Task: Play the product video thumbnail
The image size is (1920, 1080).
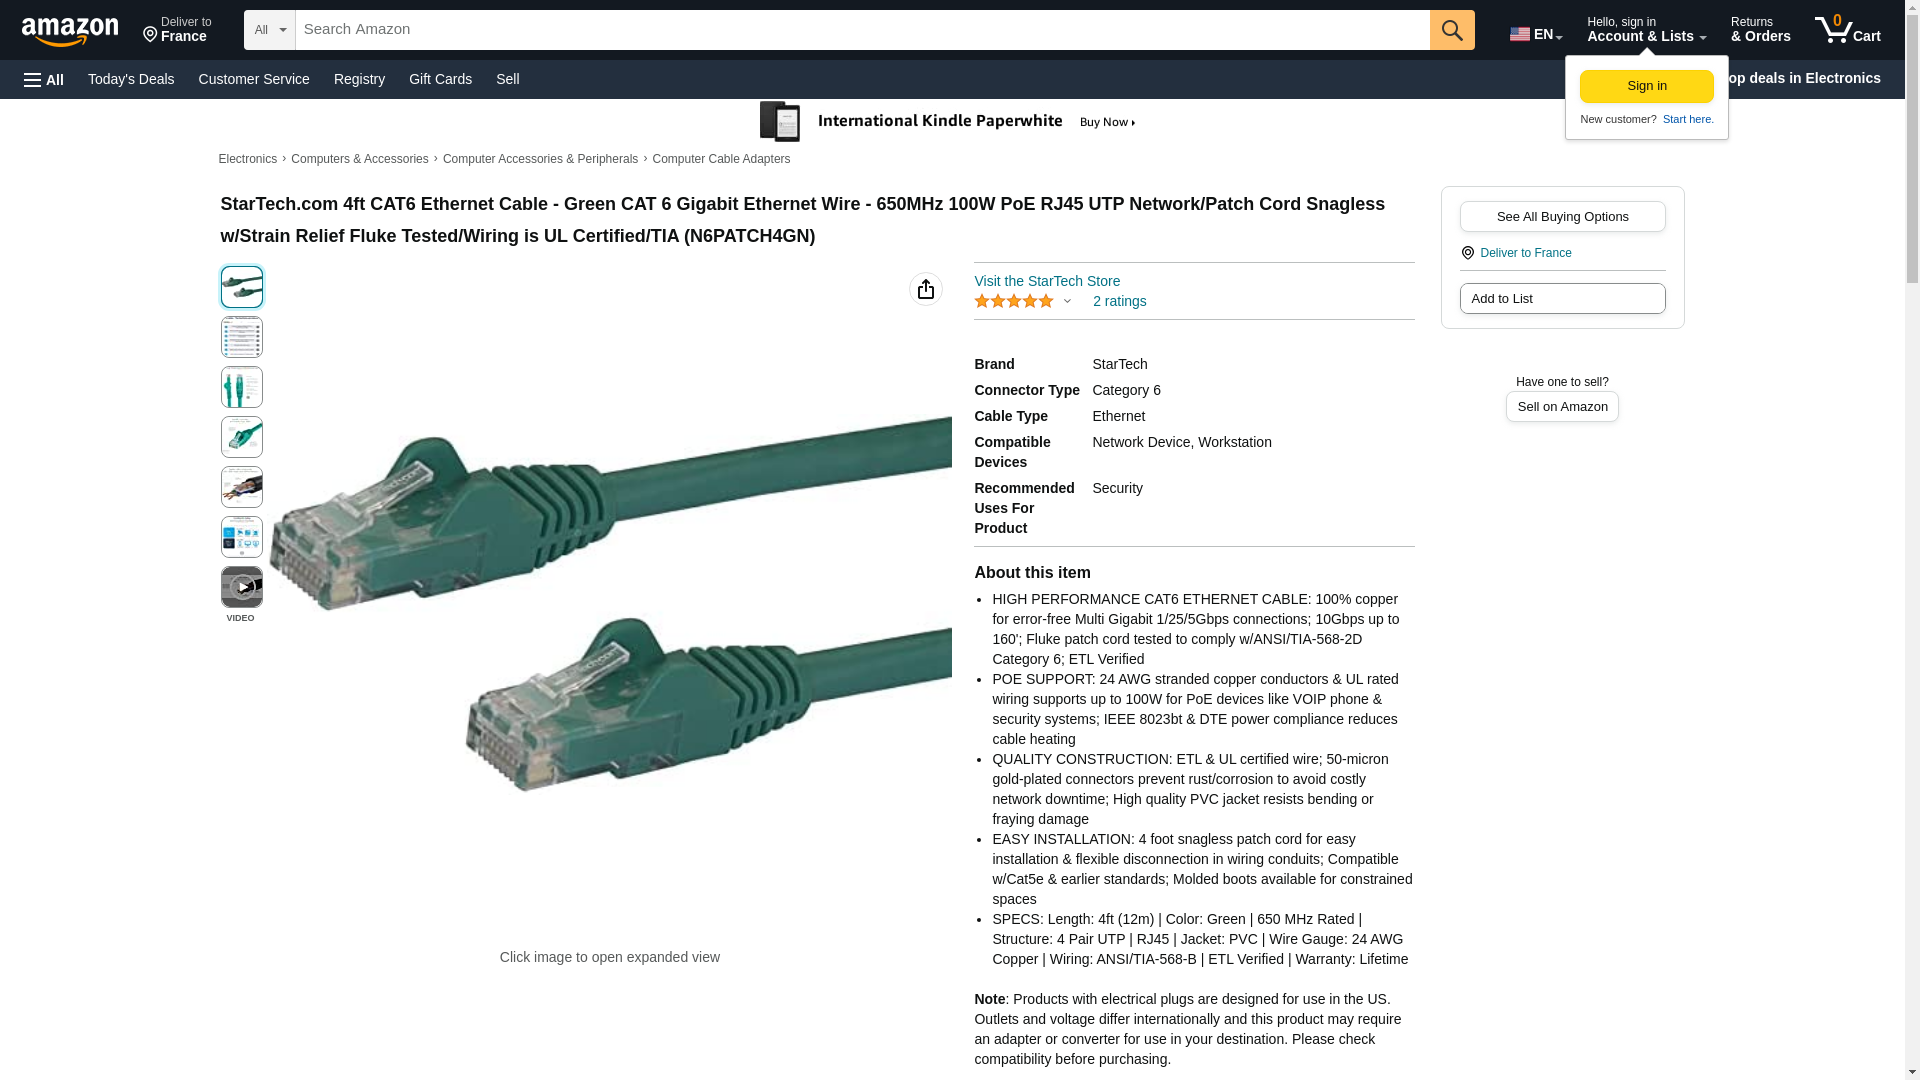Action: coord(242,587)
